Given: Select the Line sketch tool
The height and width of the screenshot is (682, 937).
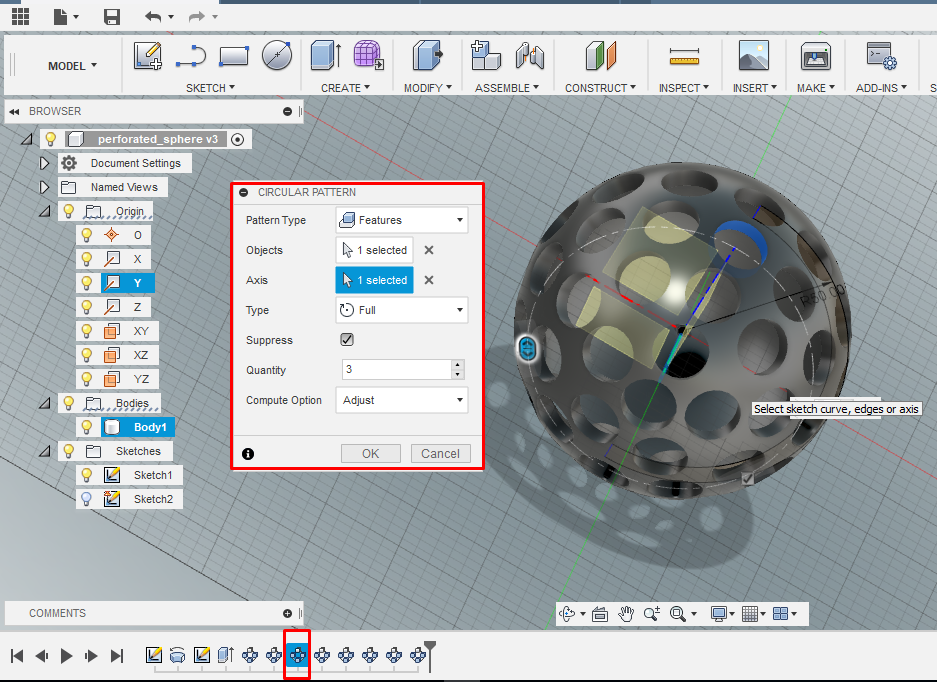Looking at the screenshot, I should [x=191, y=57].
